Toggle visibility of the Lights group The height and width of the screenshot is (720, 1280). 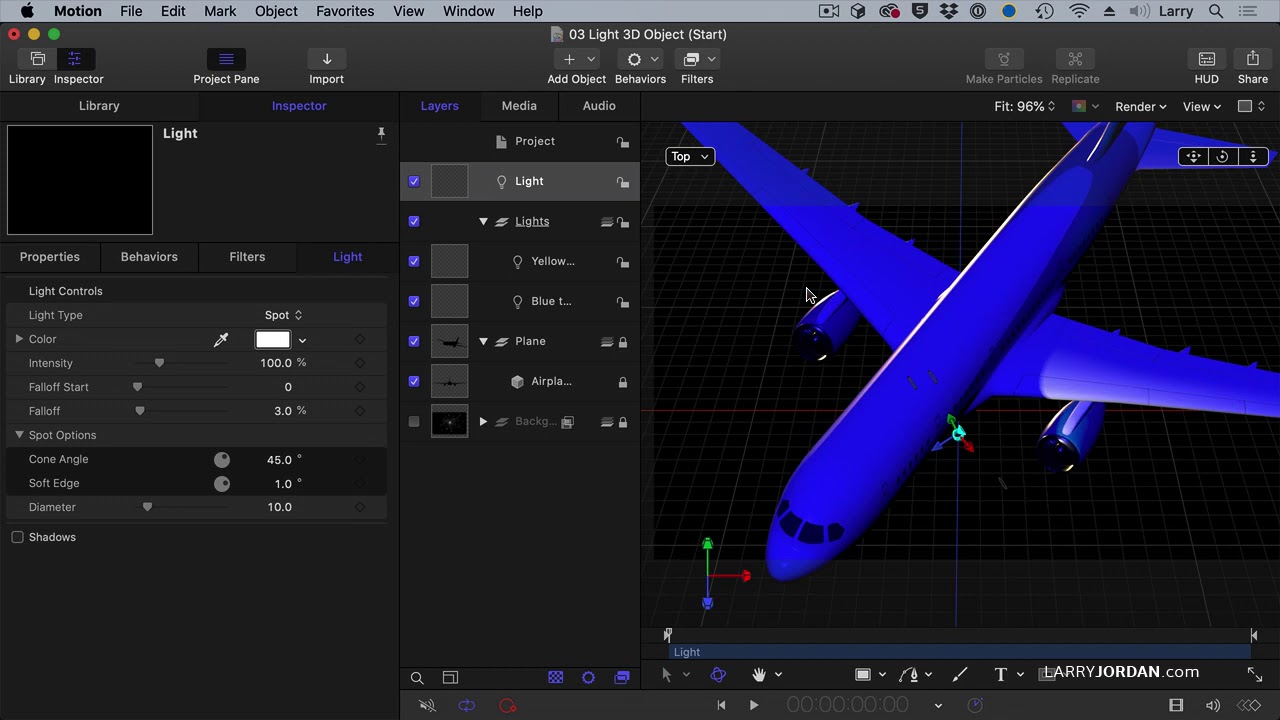coord(414,221)
